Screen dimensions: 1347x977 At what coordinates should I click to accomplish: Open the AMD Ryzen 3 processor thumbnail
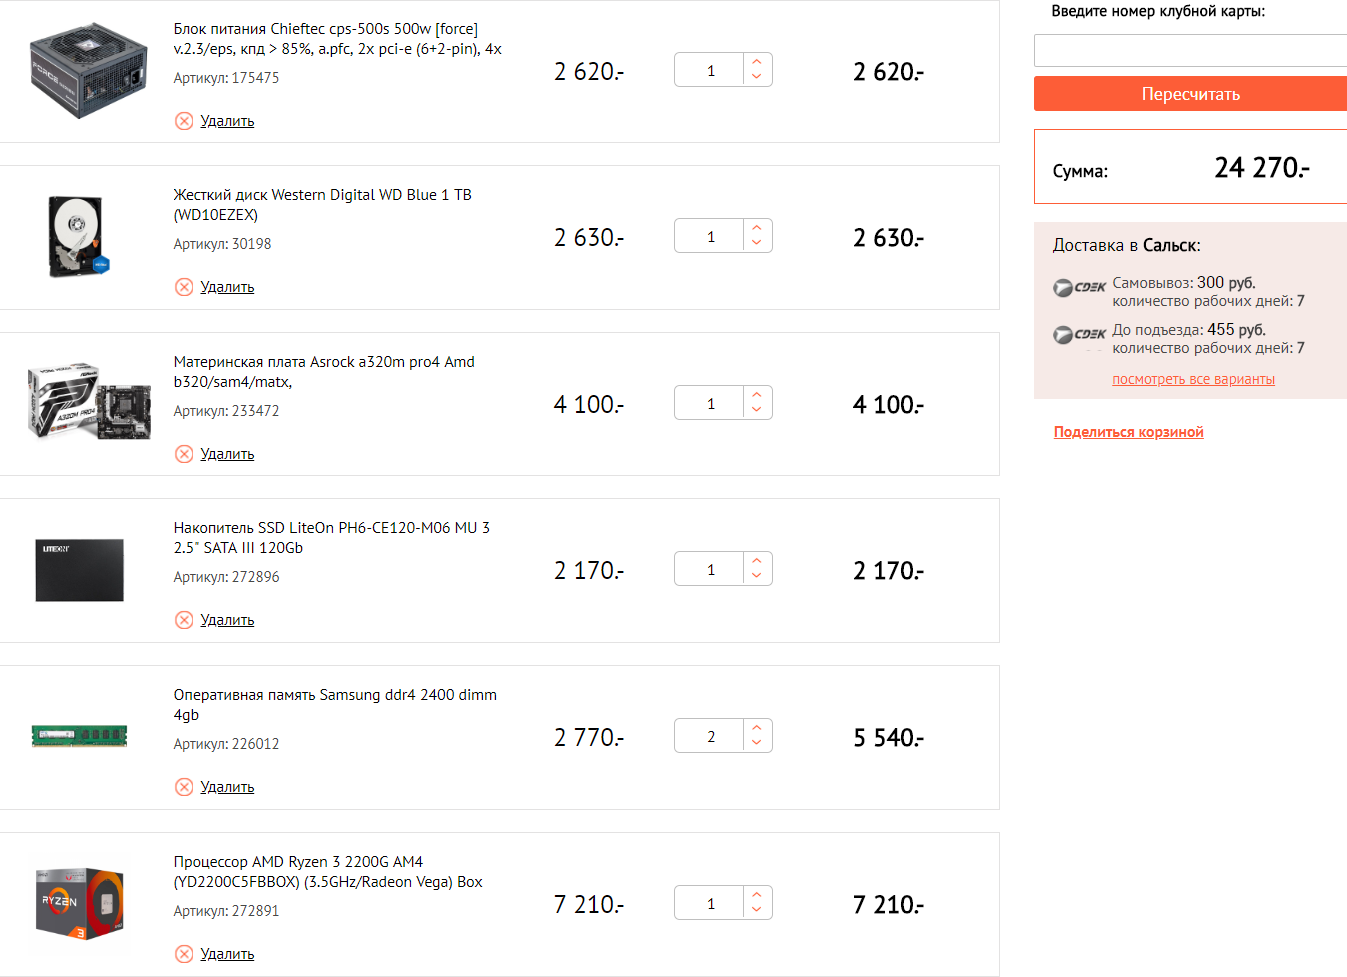[x=79, y=903]
